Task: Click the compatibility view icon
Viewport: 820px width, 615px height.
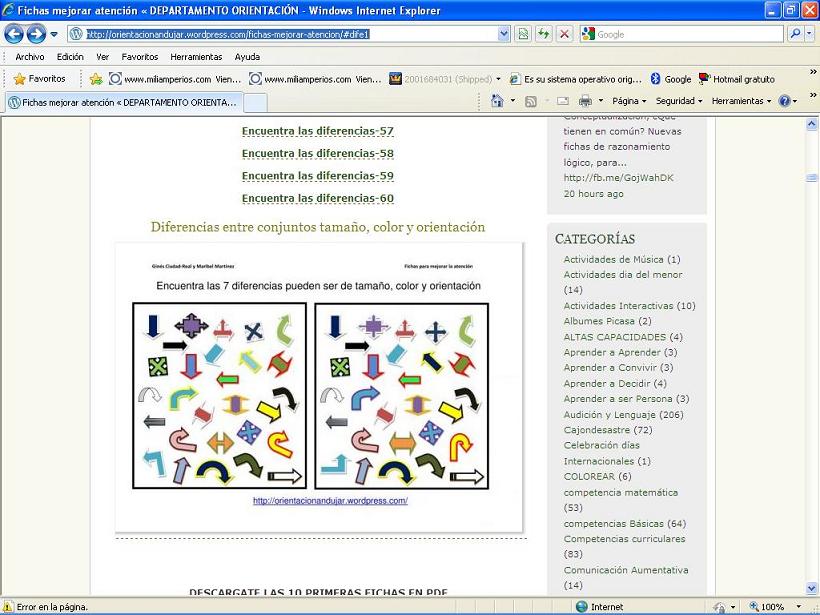Action: coord(522,35)
